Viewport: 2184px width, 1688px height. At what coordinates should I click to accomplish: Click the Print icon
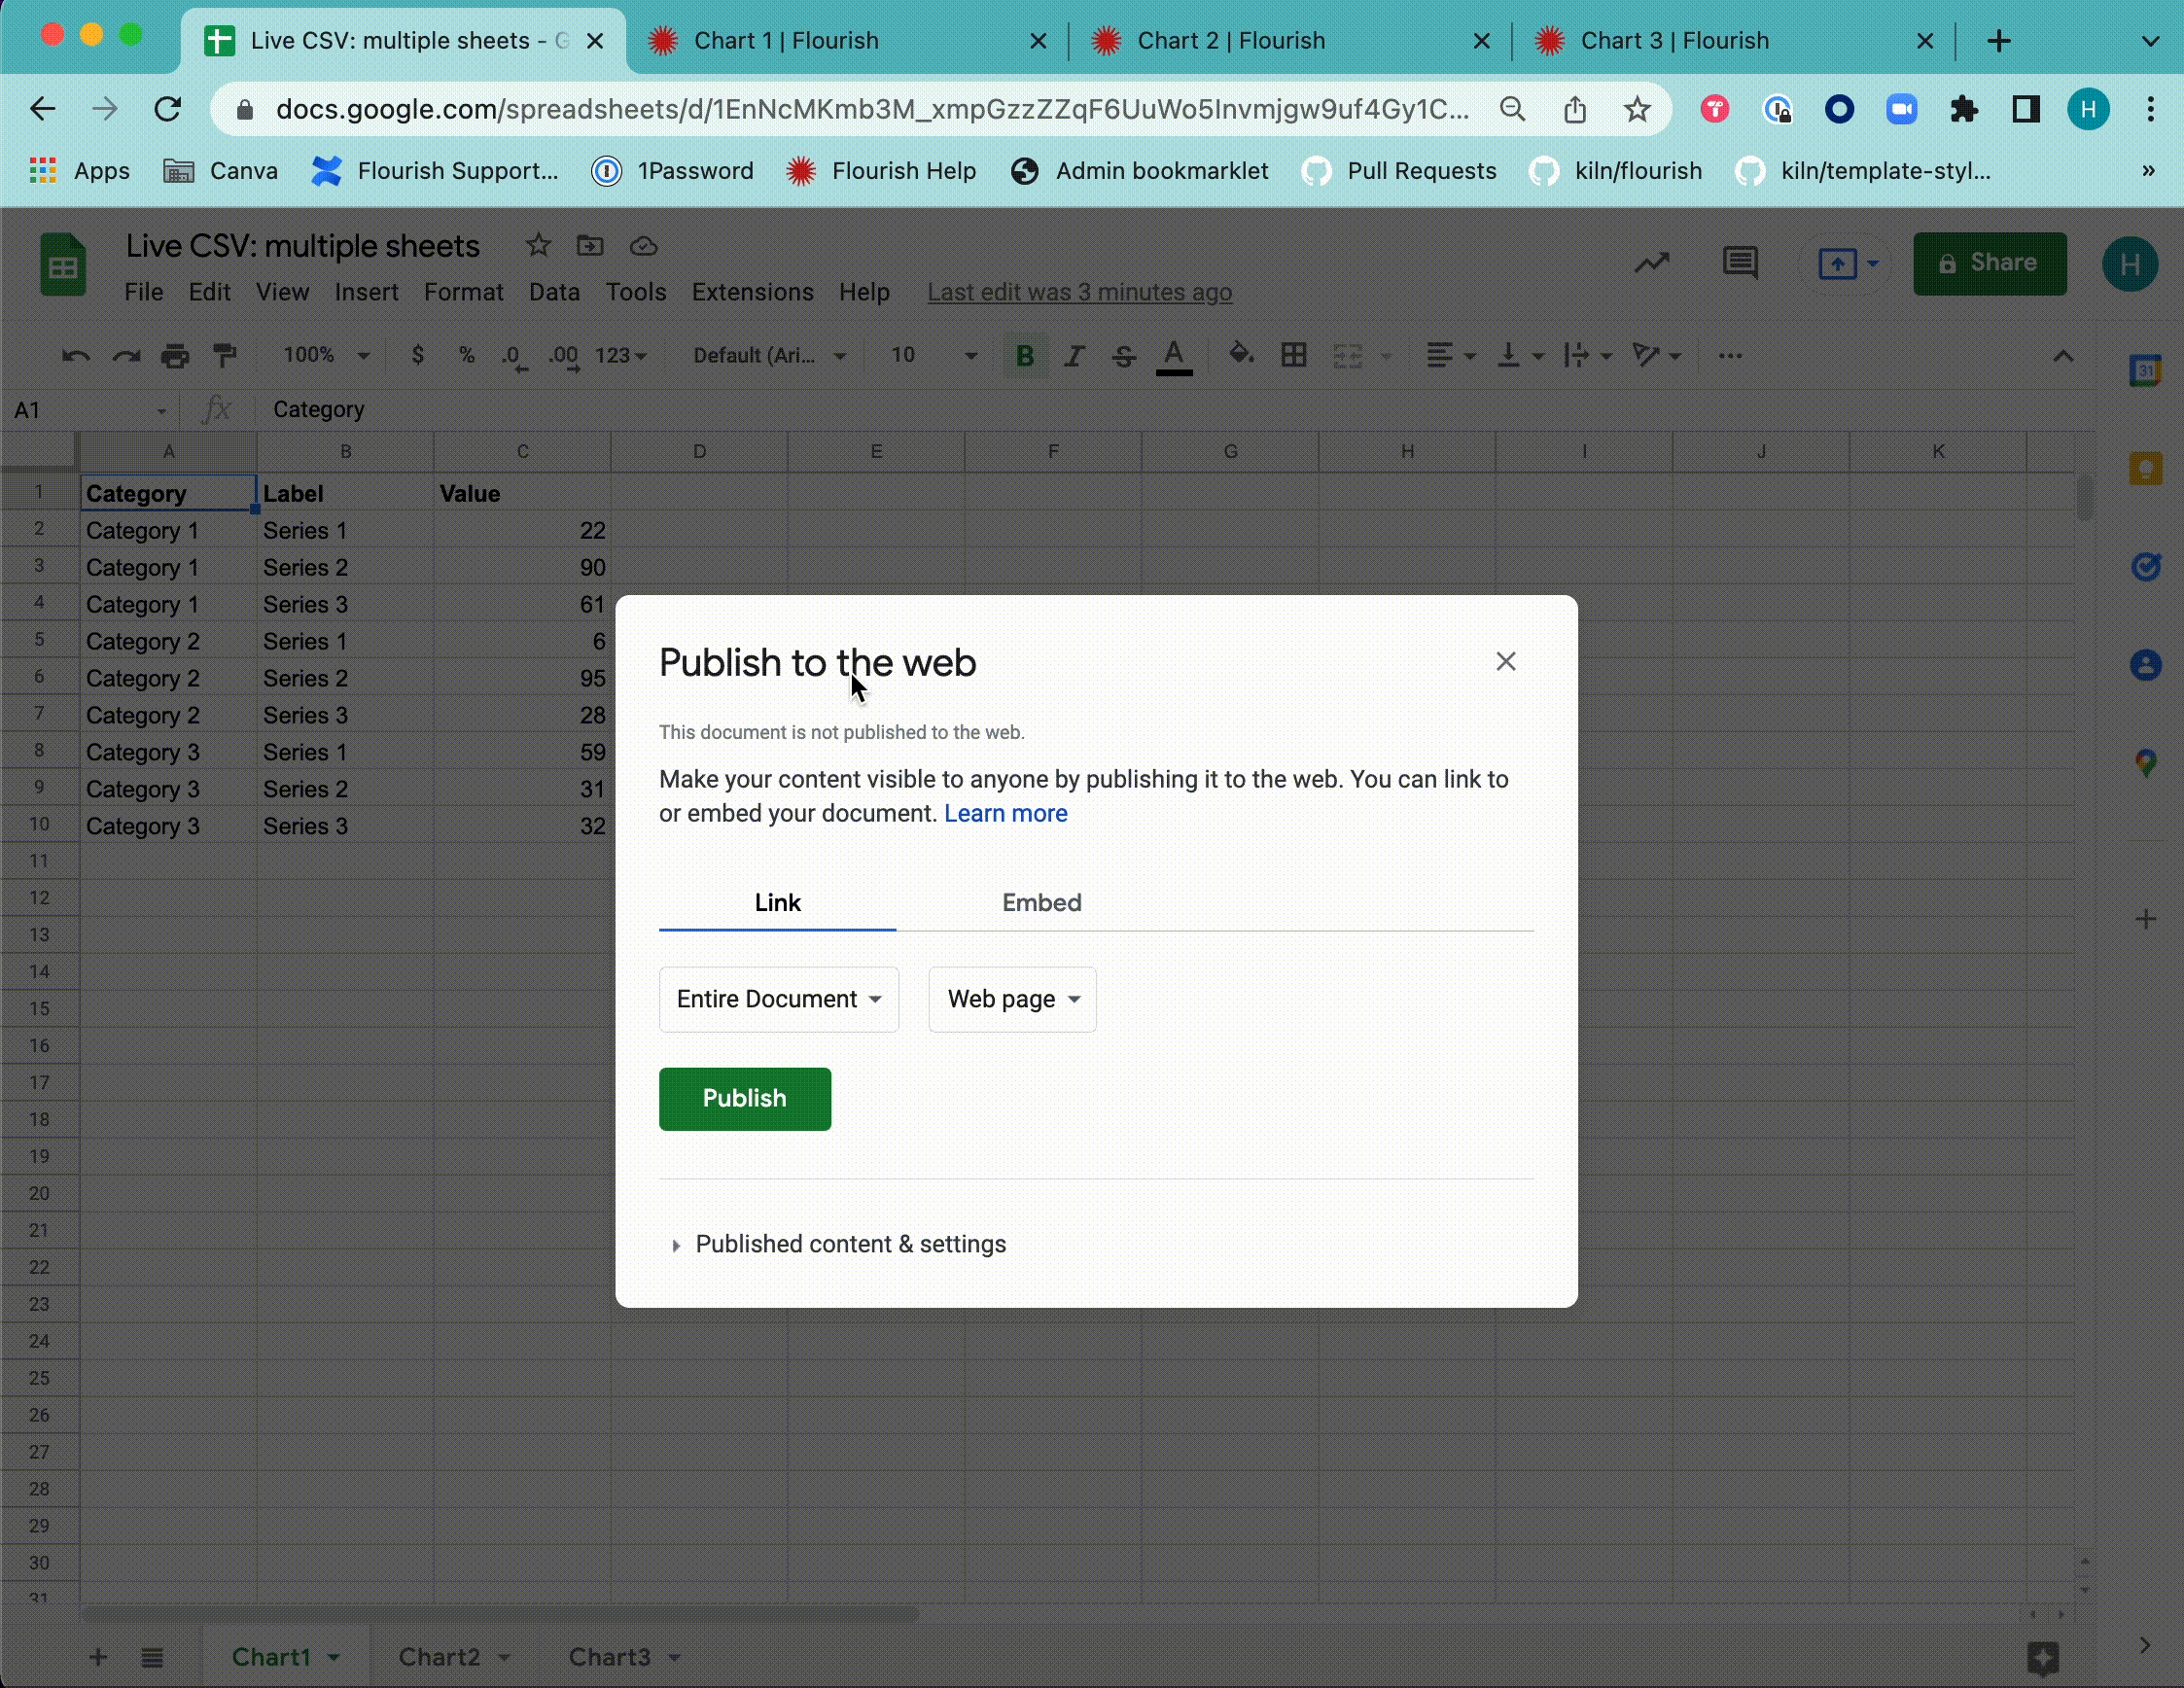(x=176, y=355)
